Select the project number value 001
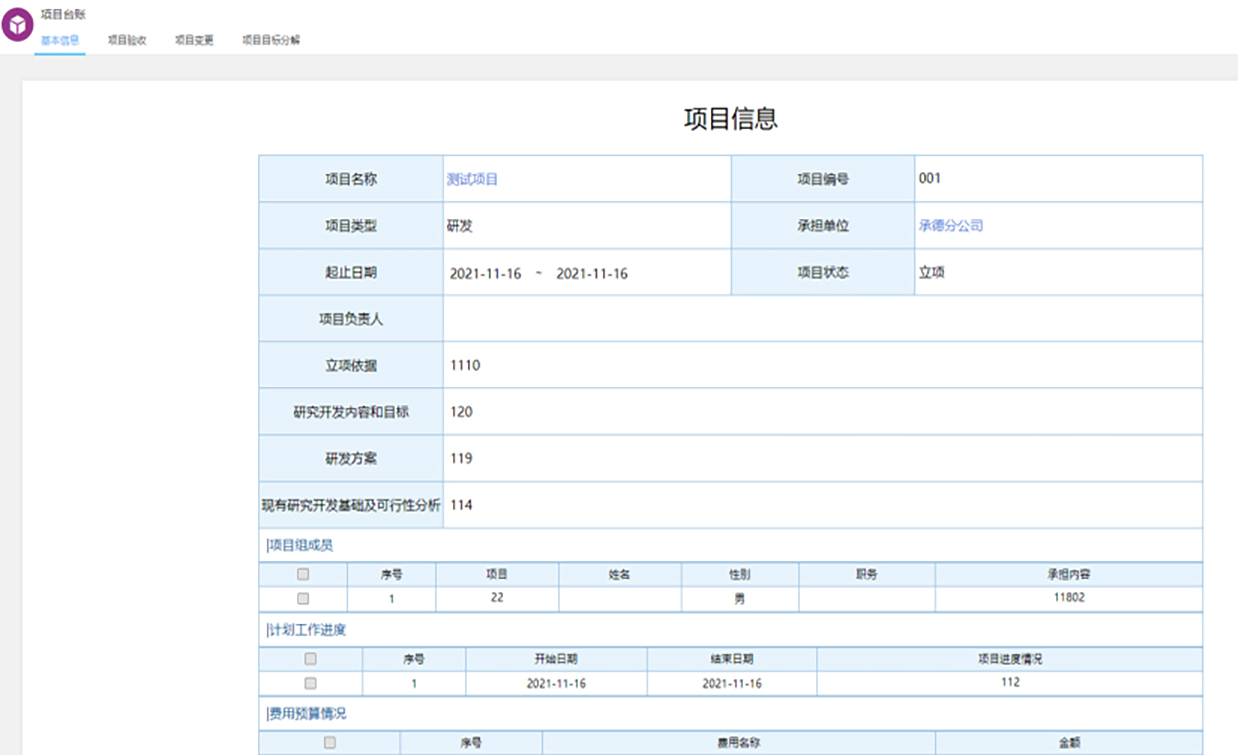This screenshot has width=1238, height=755. point(930,179)
